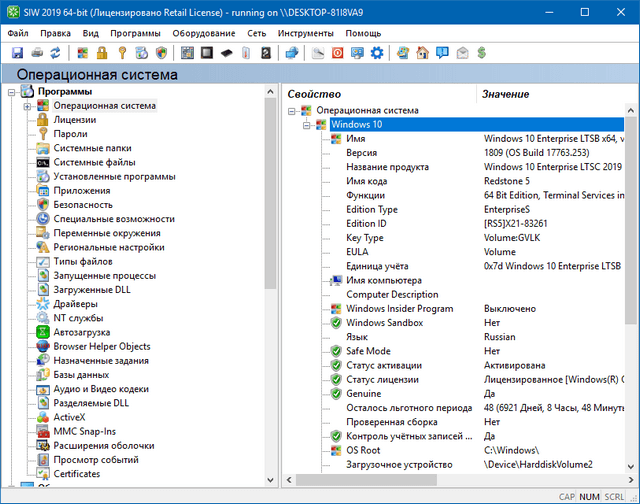
Task: Collapse the Windows 10 node in properties
Action: click(306, 125)
